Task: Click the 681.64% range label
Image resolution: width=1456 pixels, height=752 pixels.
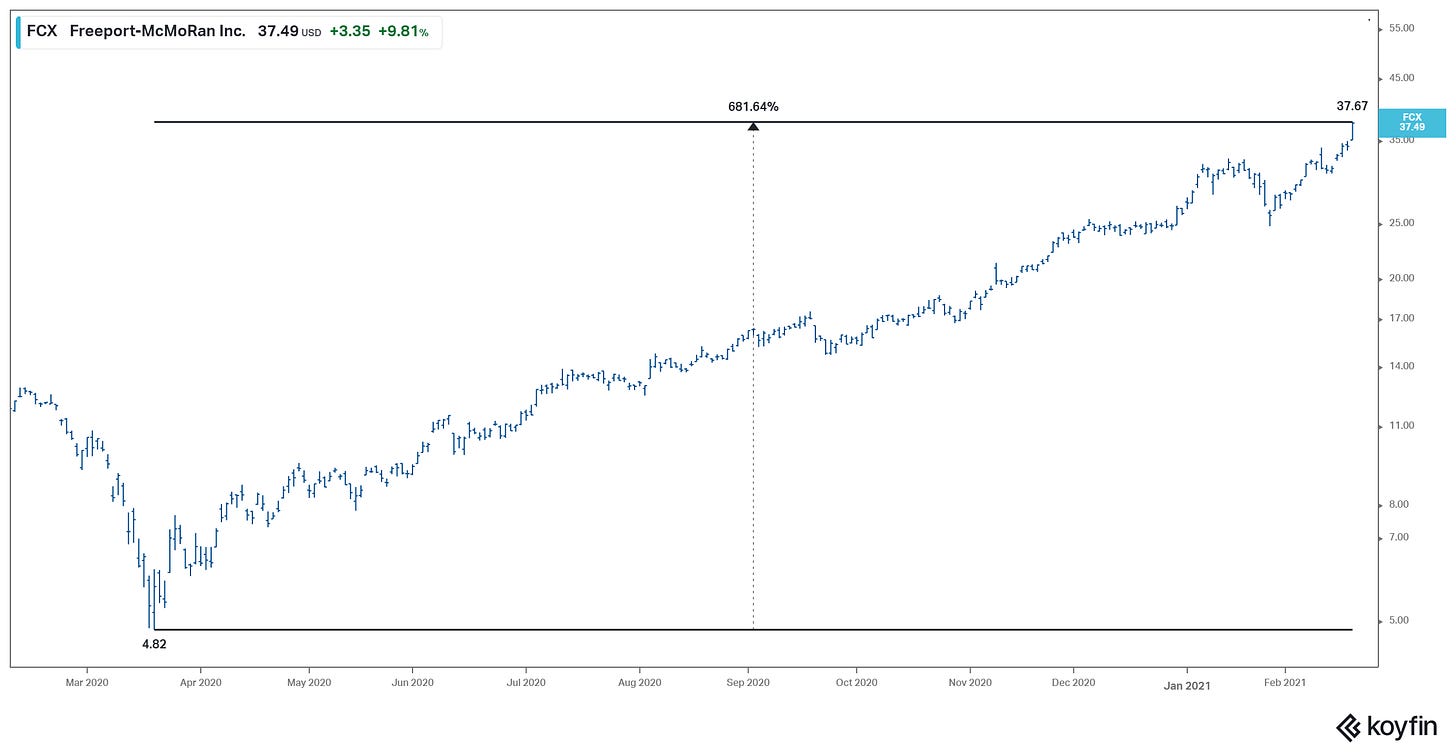Action: pos(753,106)
